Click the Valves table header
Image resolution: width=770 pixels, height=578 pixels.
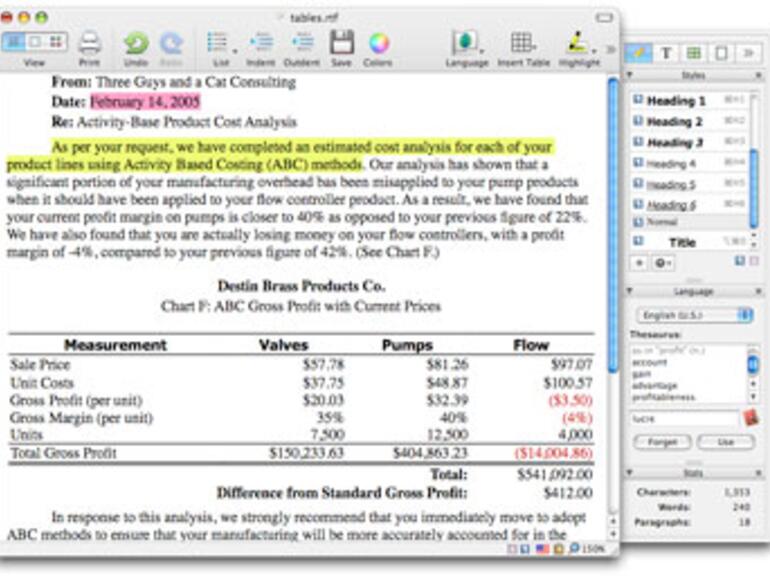[283, 345]
